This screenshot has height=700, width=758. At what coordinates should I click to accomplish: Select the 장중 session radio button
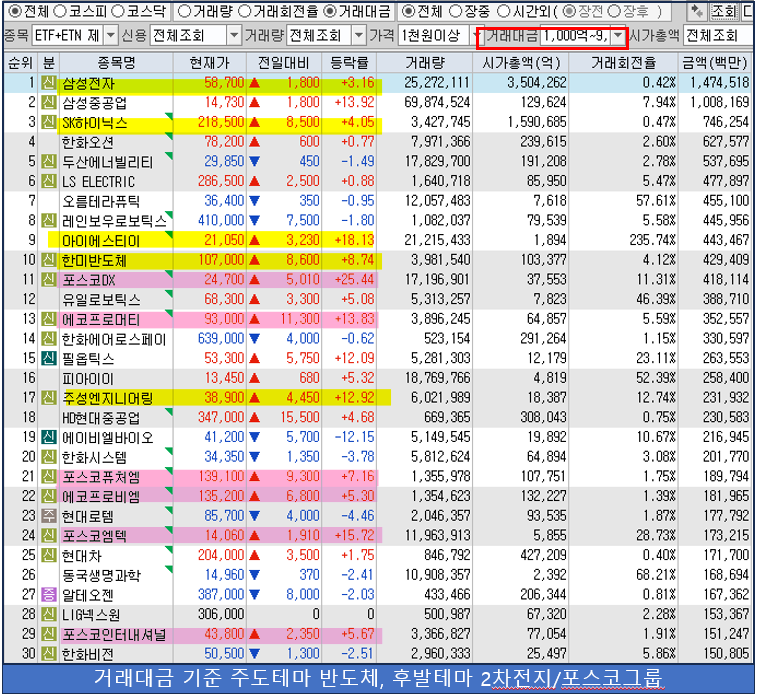pyautogui.click(x=455, y=11)
